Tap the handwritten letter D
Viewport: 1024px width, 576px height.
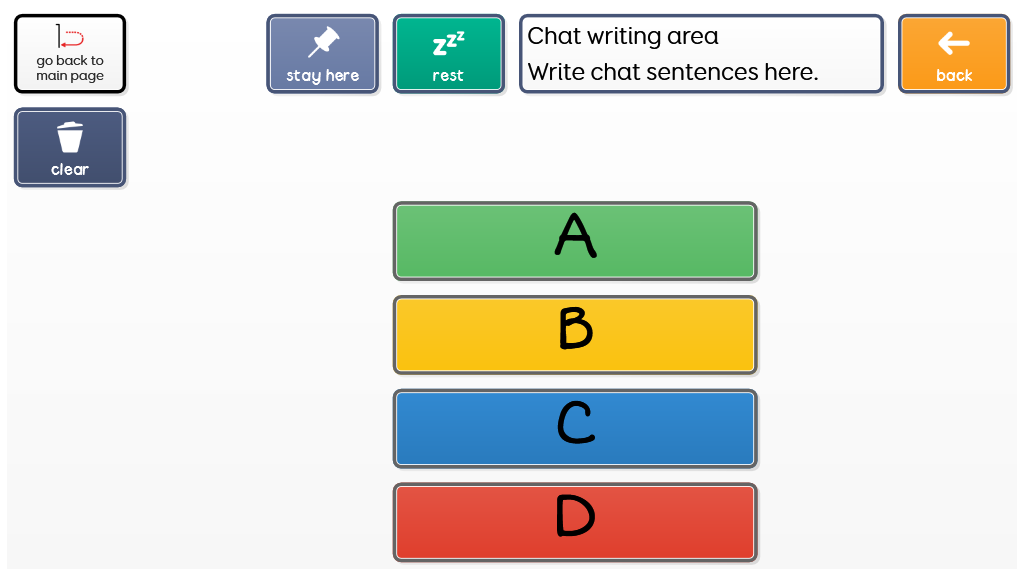click(x=575, y=516)
